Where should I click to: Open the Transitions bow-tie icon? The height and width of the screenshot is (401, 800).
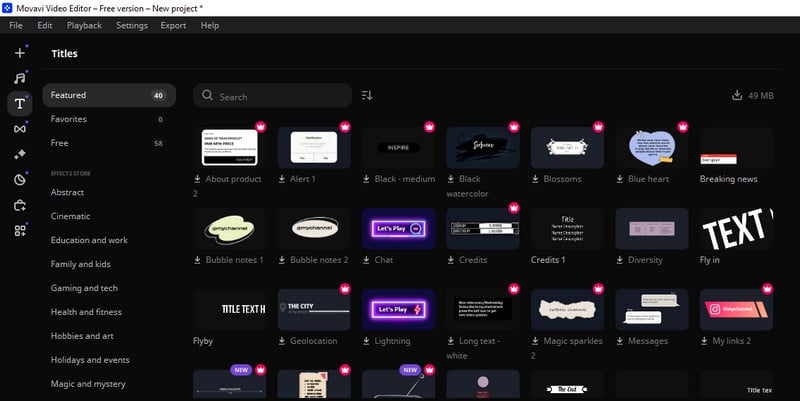pos(20,129)
